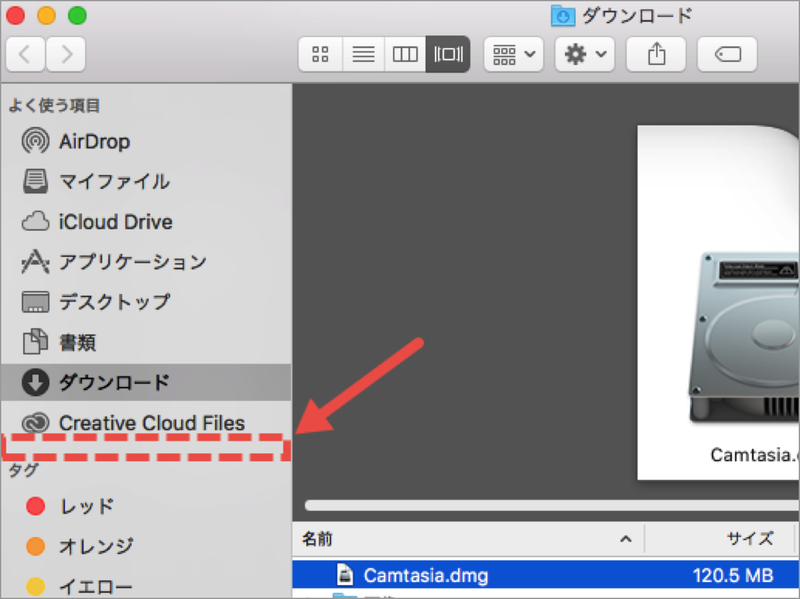Click the Edit Tags toolbar button
This screenshot has width=800, height=599.
(x=727, y=54)
